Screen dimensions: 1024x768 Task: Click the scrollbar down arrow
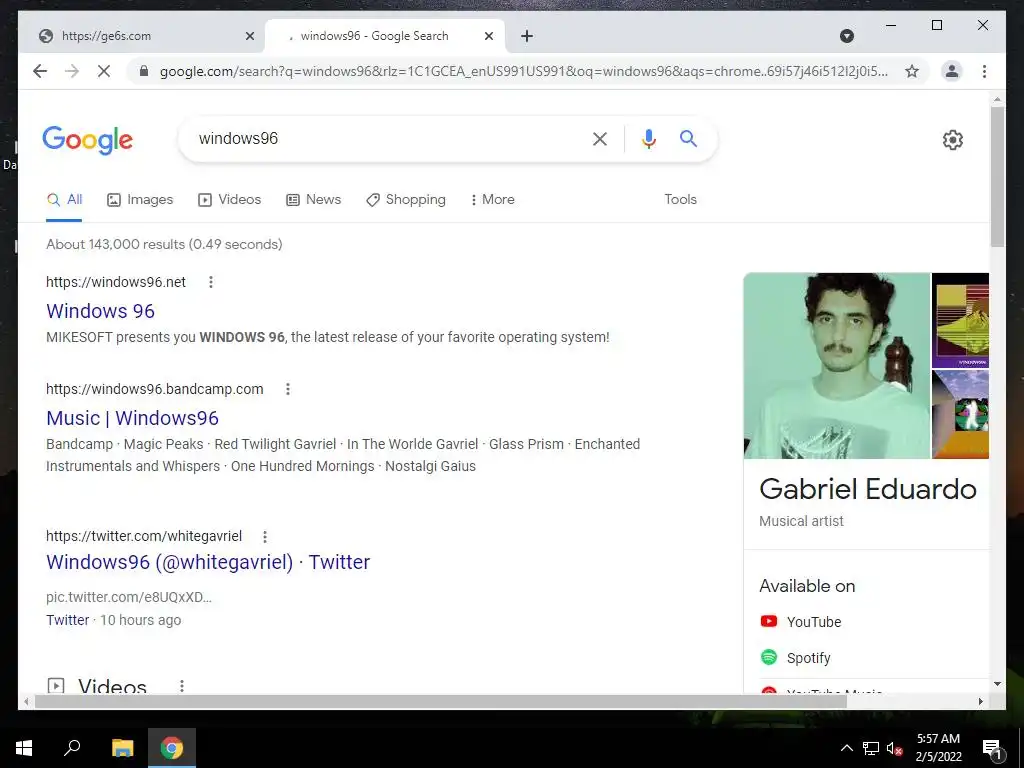[997, 684]
